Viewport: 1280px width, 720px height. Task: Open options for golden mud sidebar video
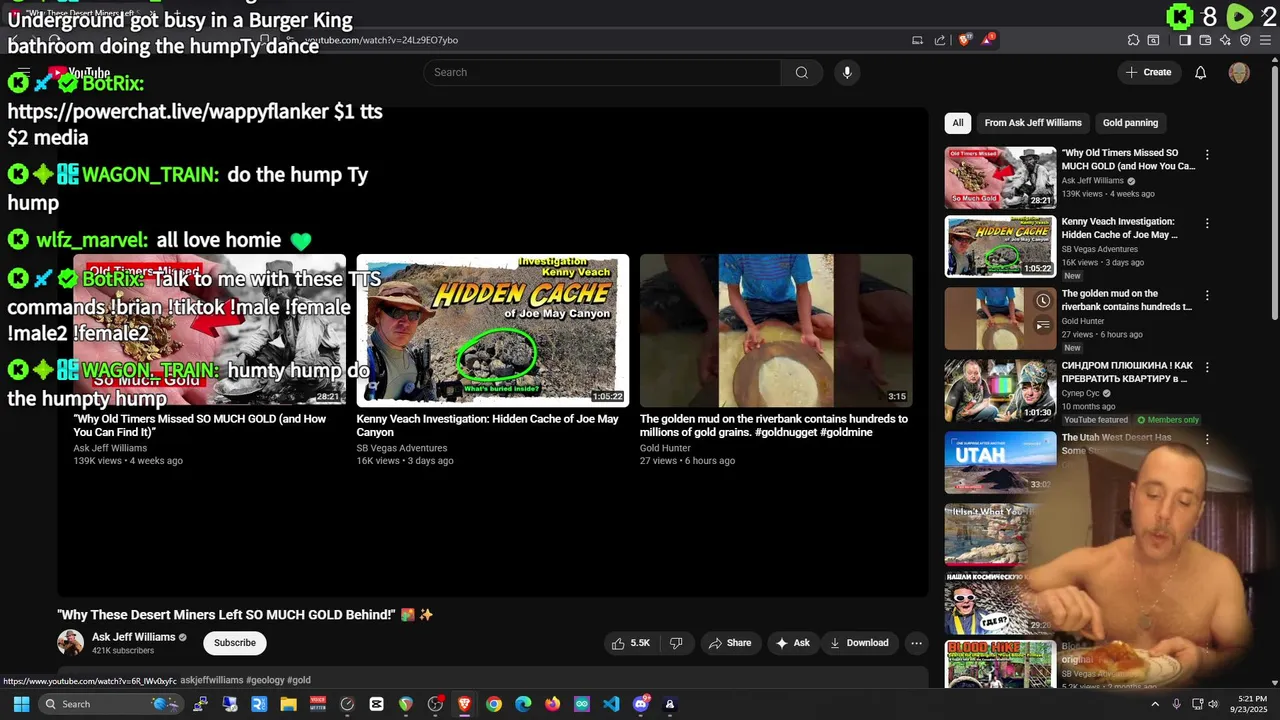[1207, 295]
